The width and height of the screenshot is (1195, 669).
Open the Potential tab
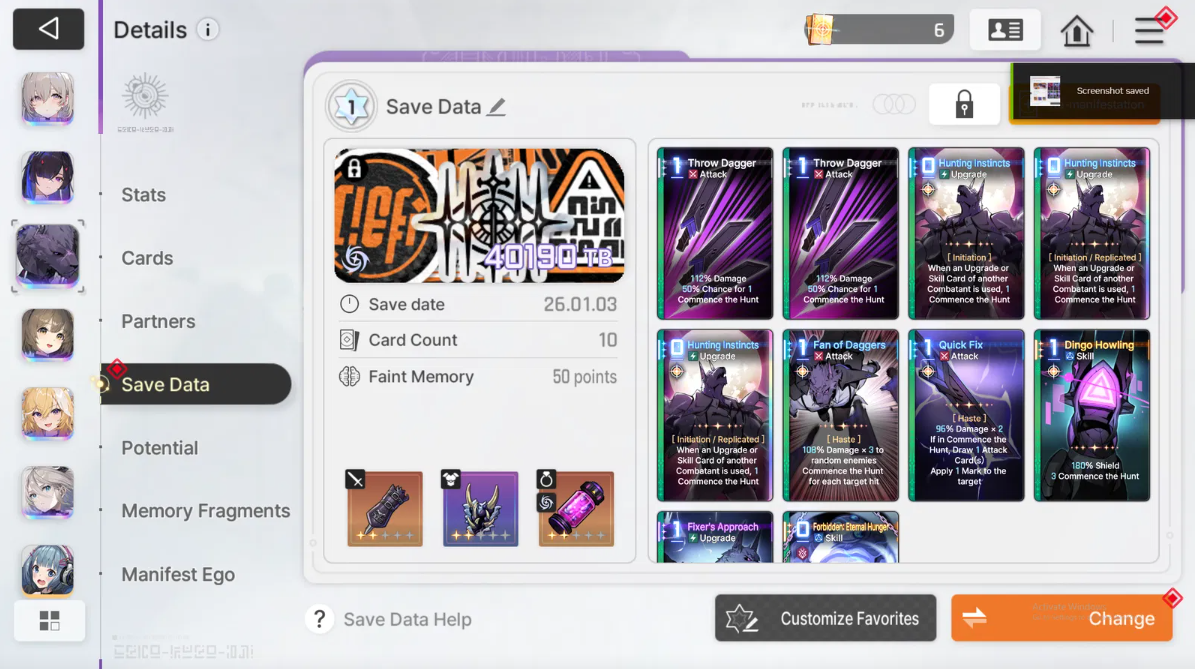(159, 448)
